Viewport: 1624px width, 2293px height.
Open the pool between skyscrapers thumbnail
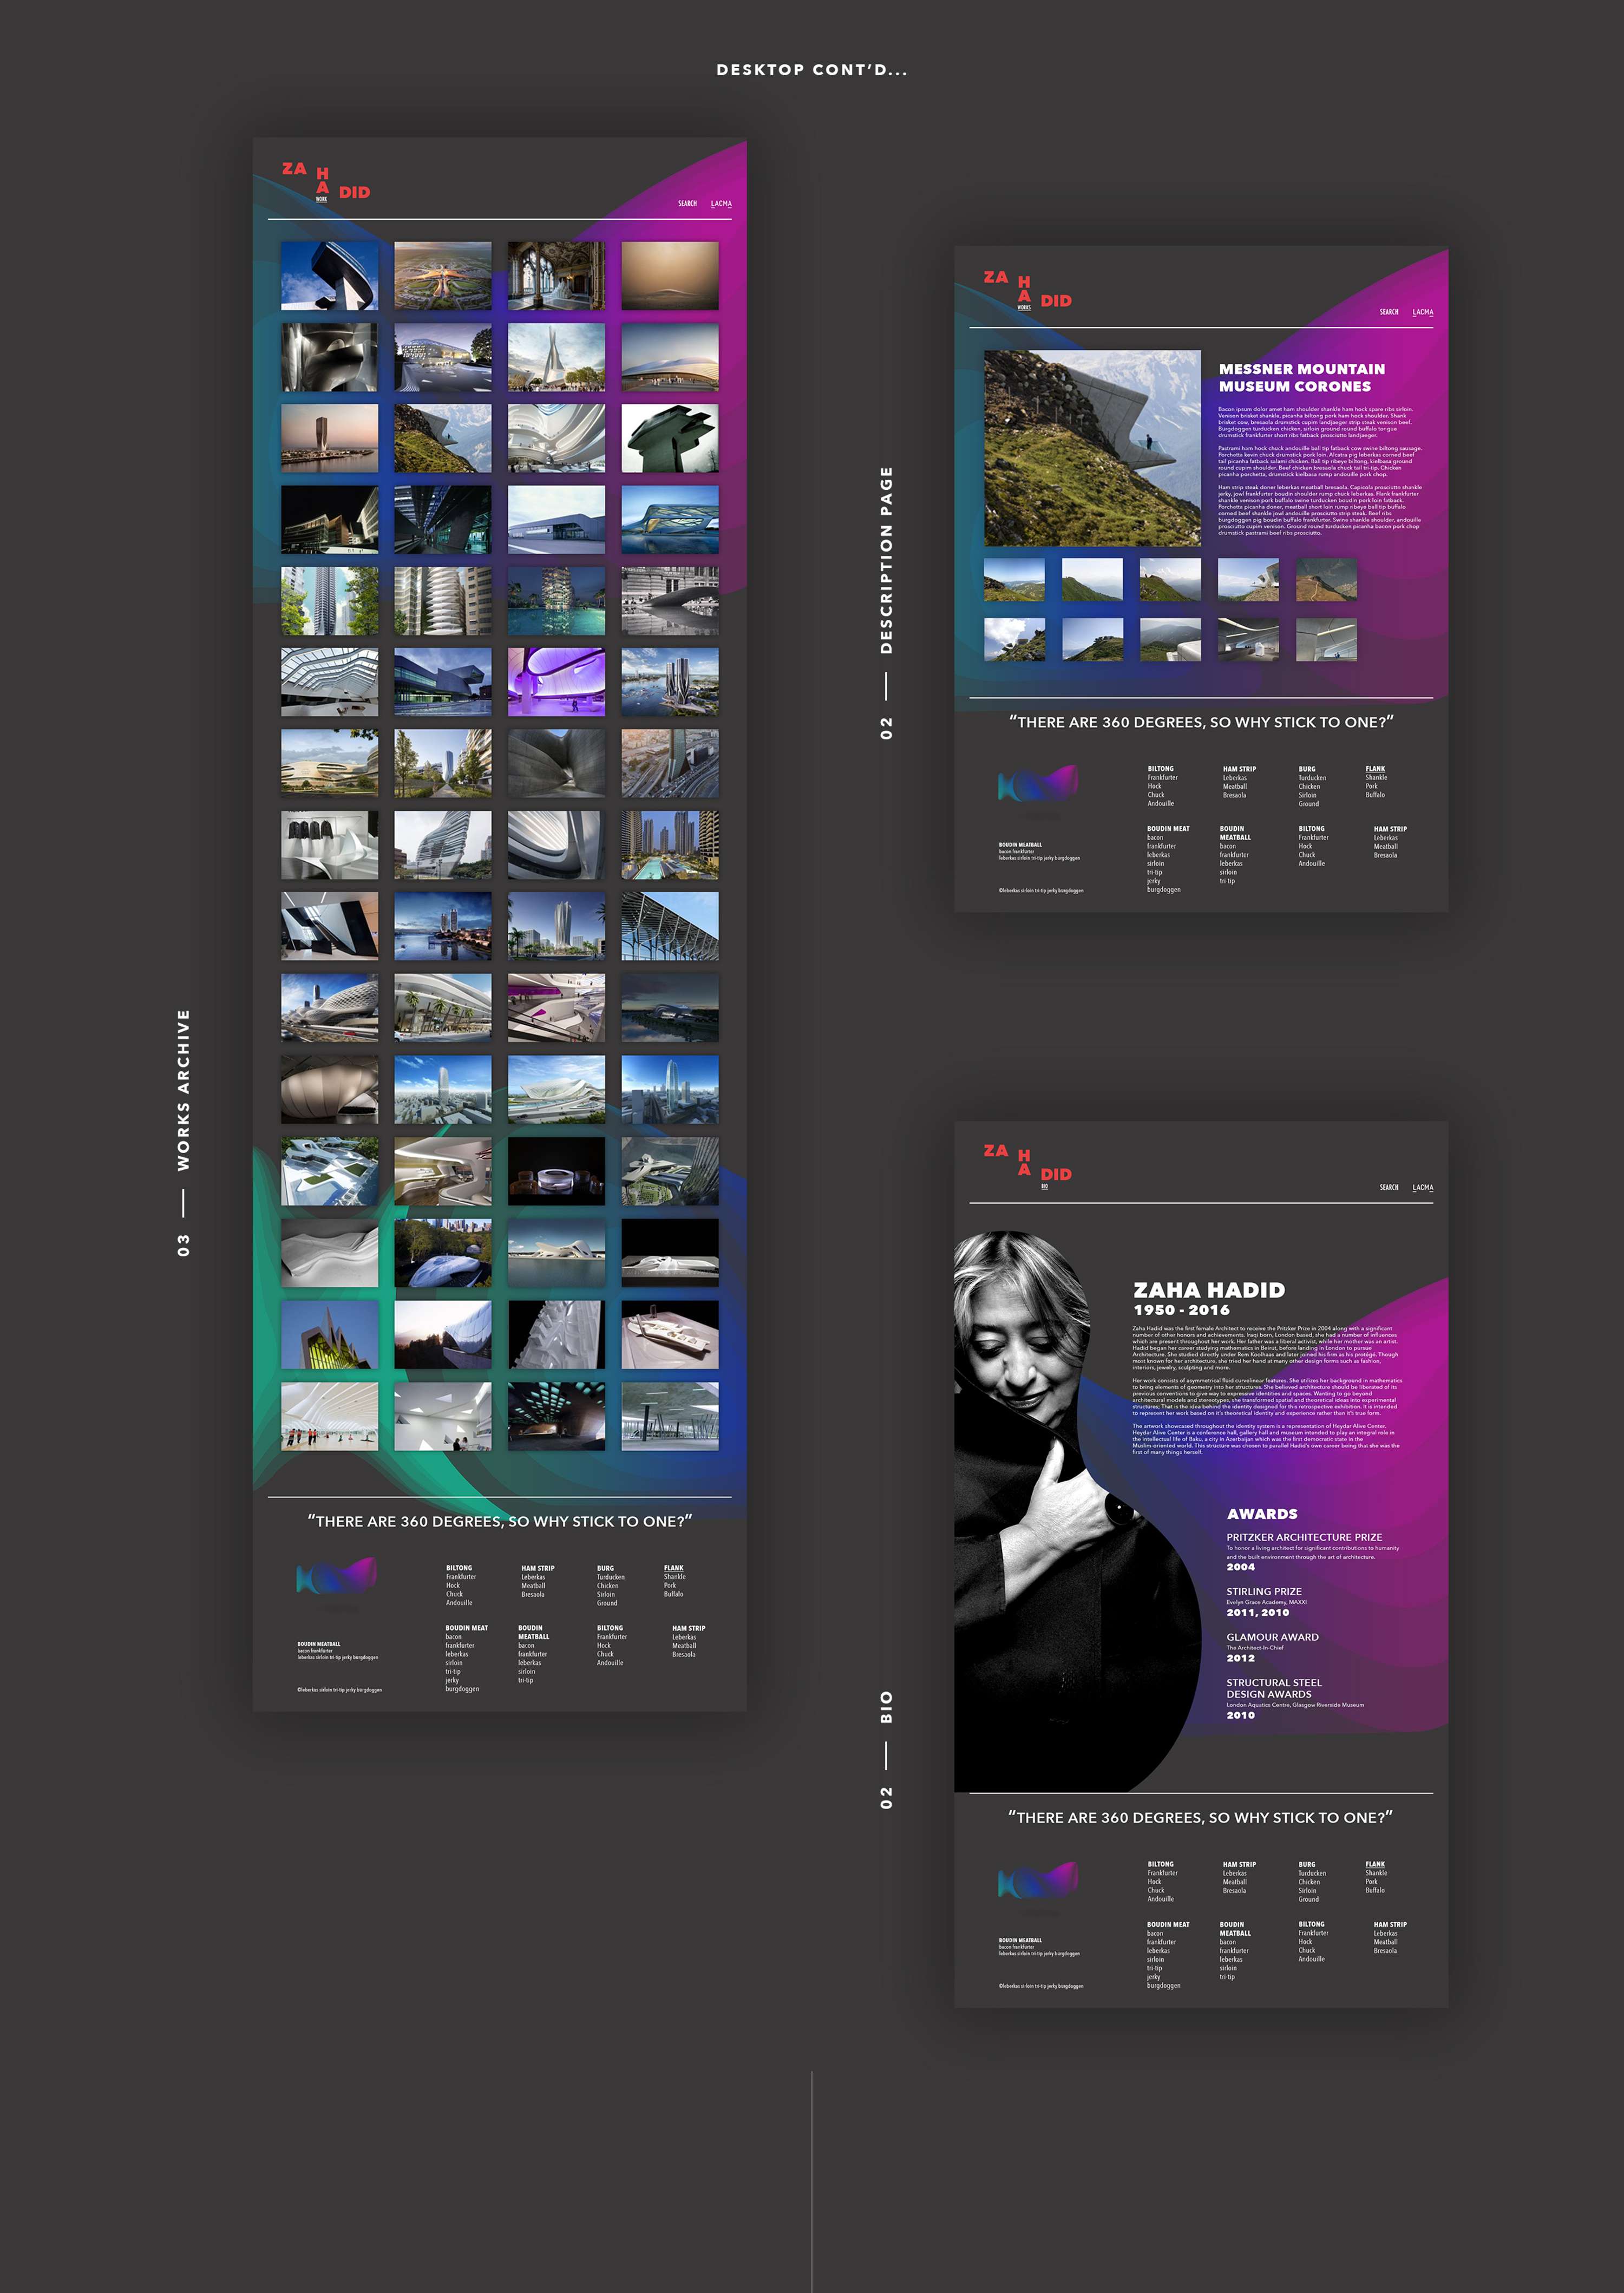(x=670, y=845)
